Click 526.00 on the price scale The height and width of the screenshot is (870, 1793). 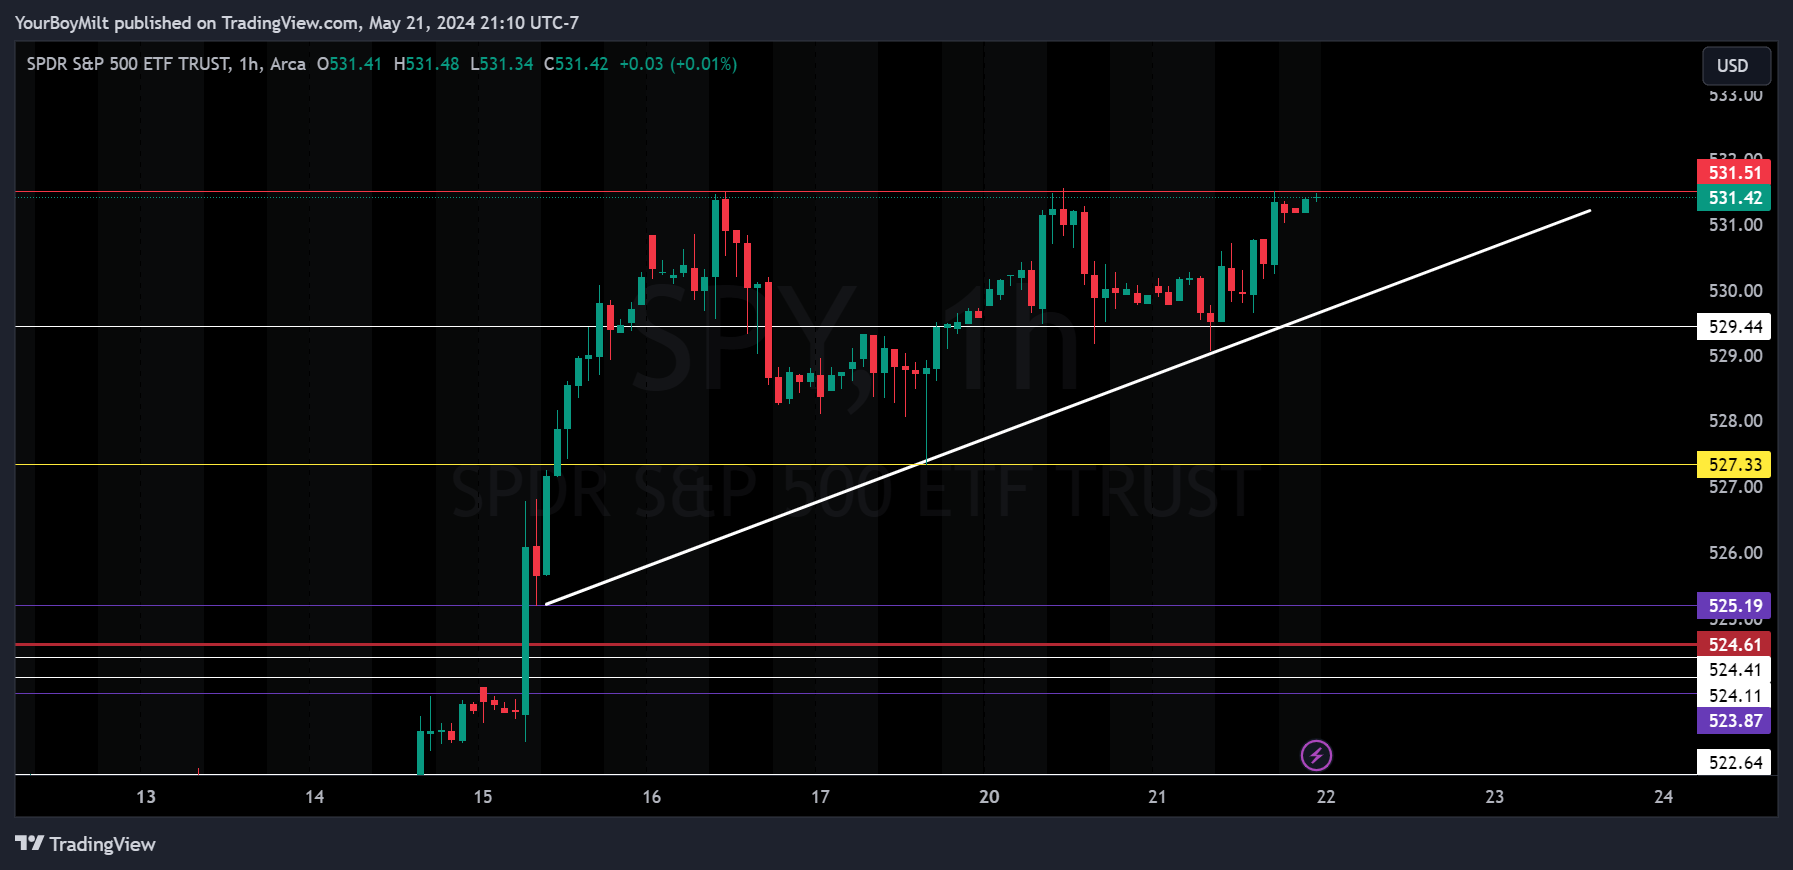pos(1735,553)
